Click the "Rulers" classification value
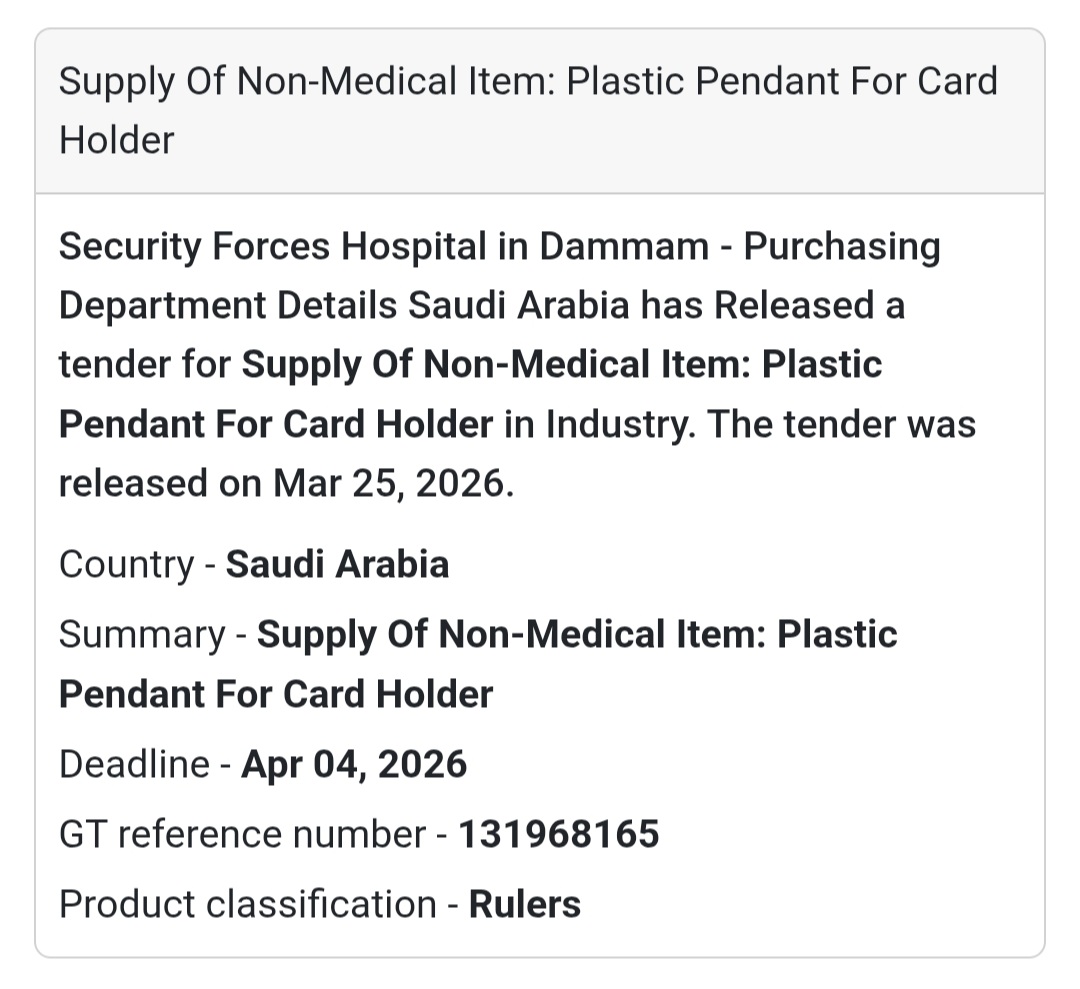Image resolution: width=1080 pixels, height=989 pixels. [x=524, y=904]
